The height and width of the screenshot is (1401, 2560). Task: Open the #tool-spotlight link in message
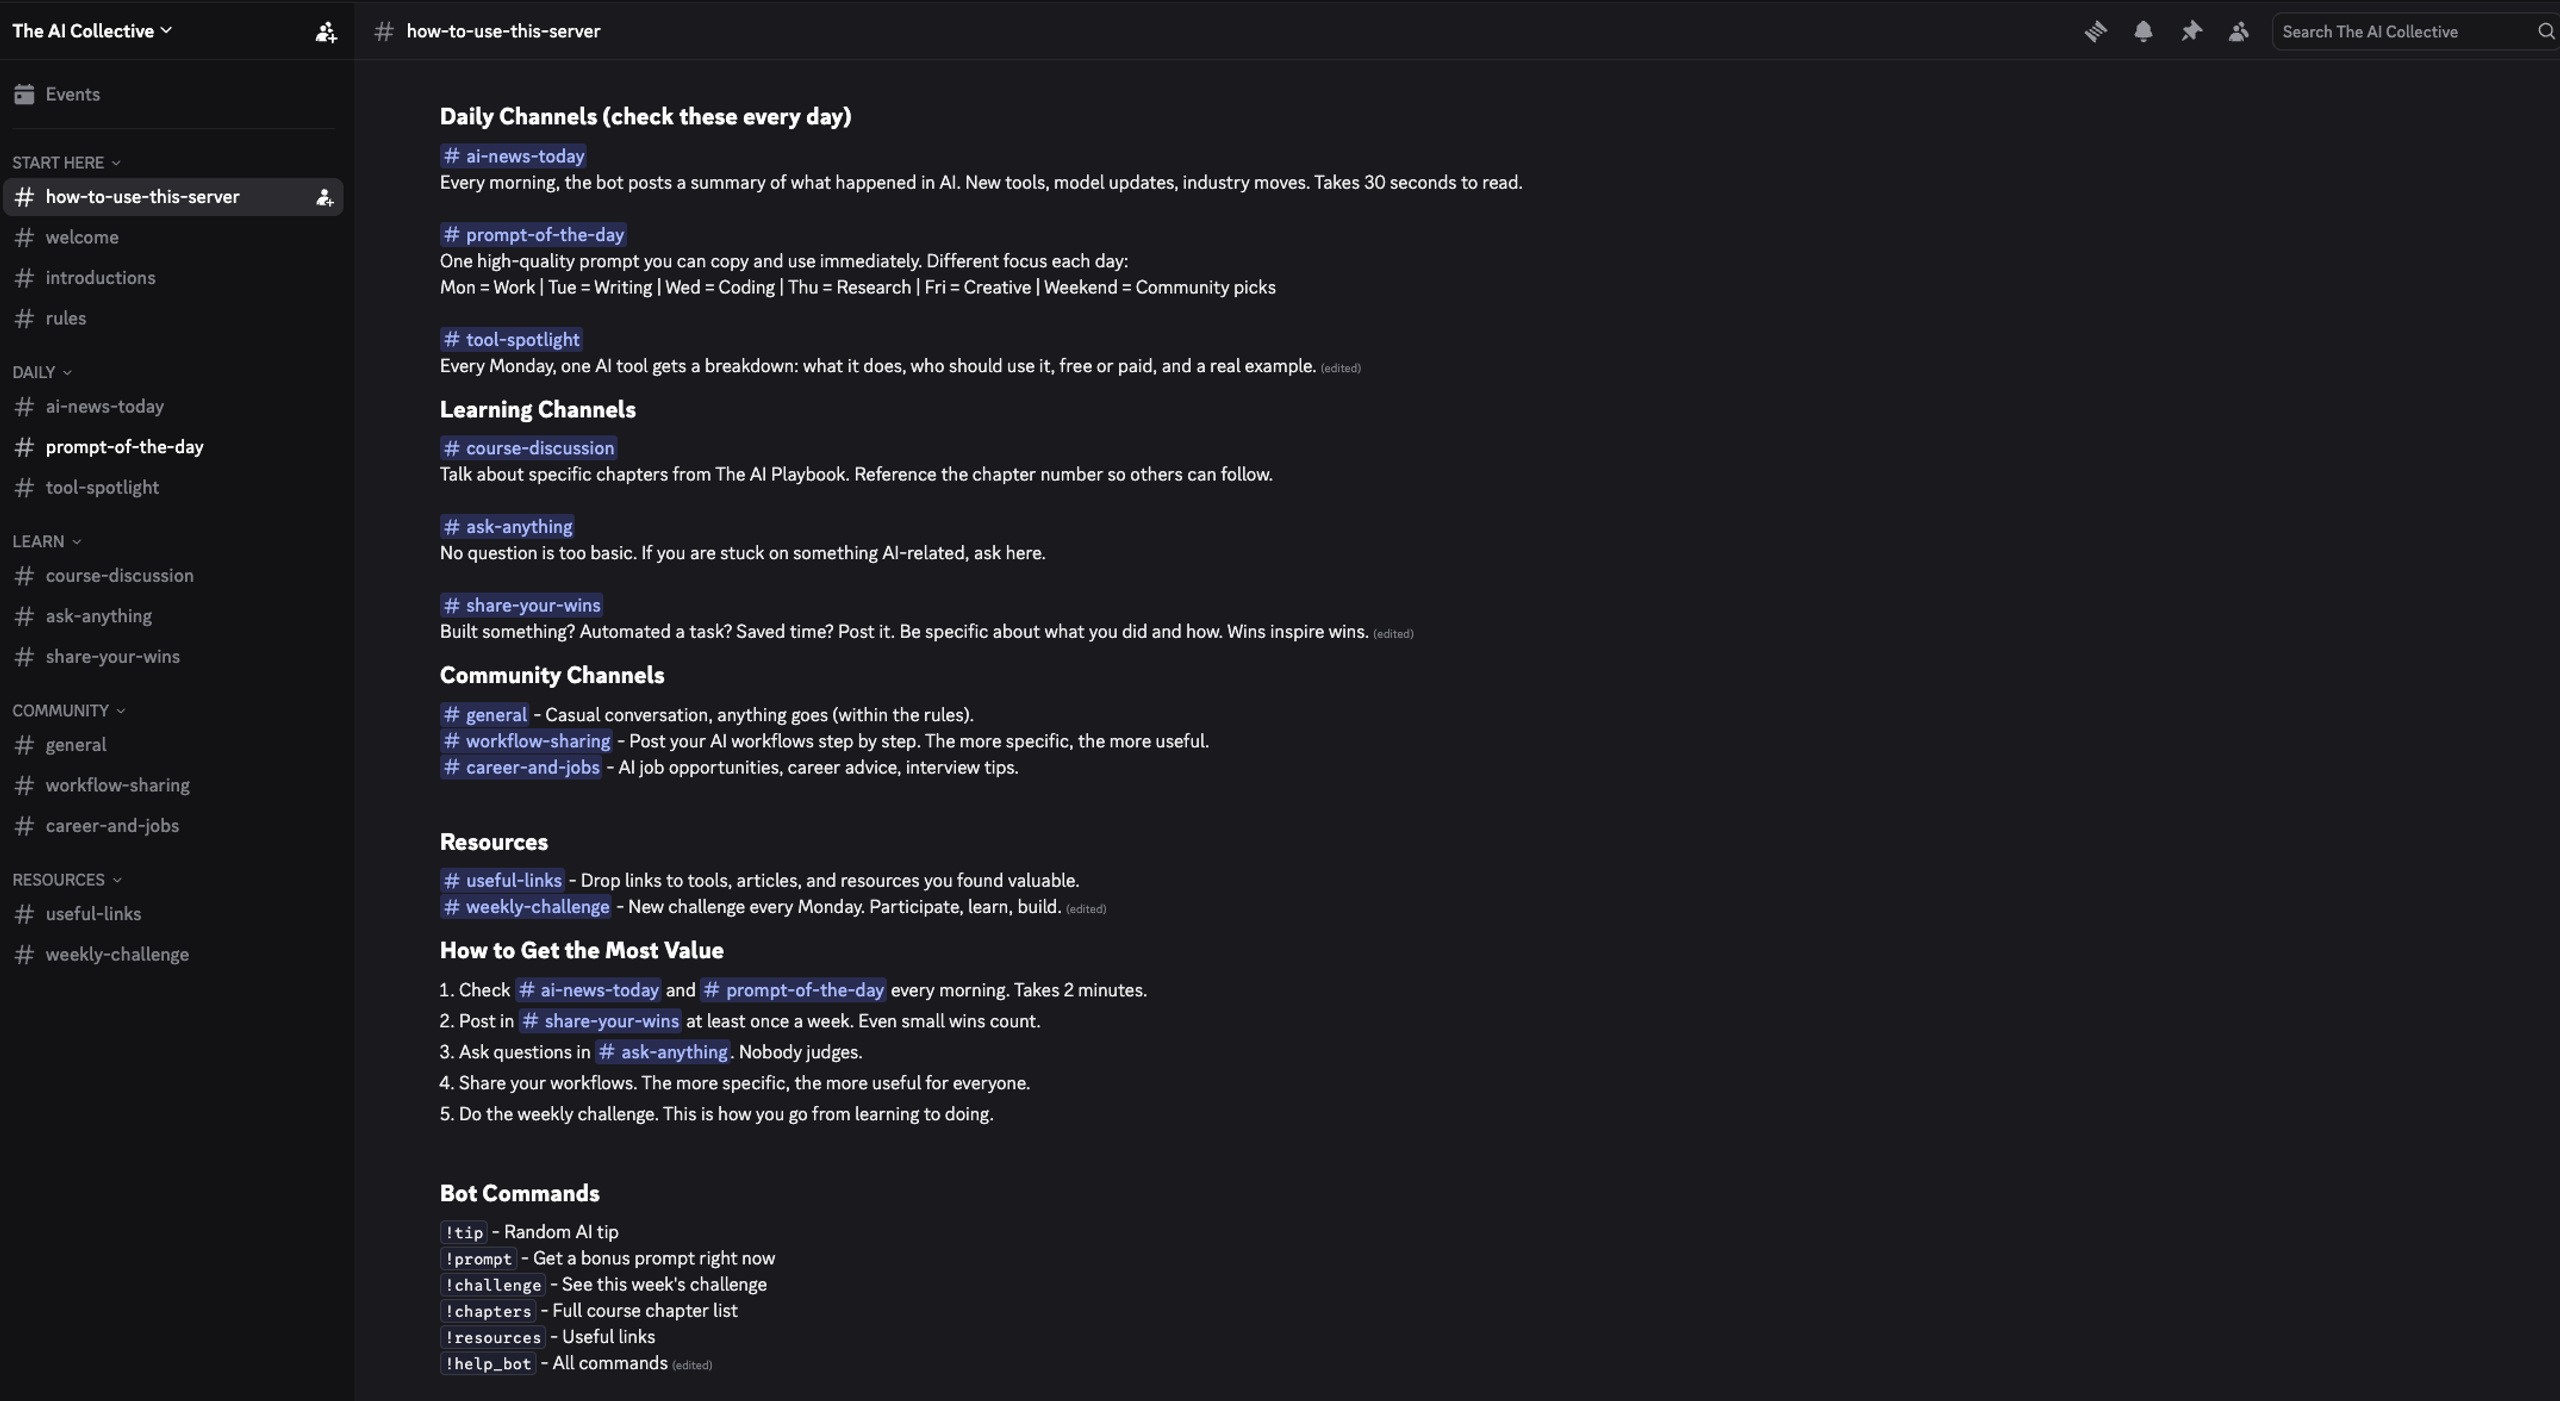[511, 340]
